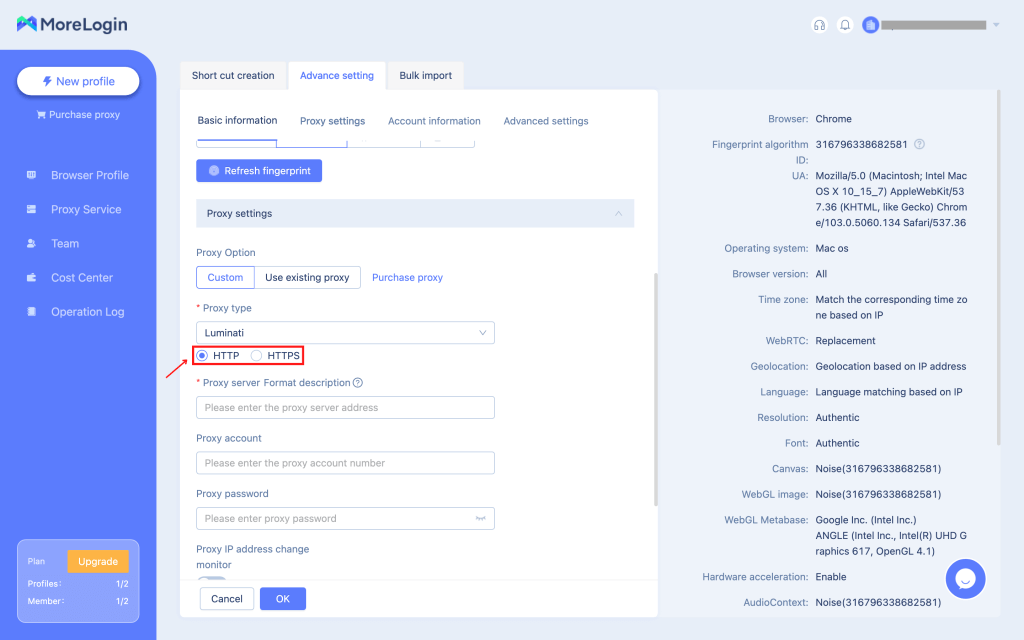Select the HTTPS radio button
This screenshot has width=1024, height=640.
257,355
